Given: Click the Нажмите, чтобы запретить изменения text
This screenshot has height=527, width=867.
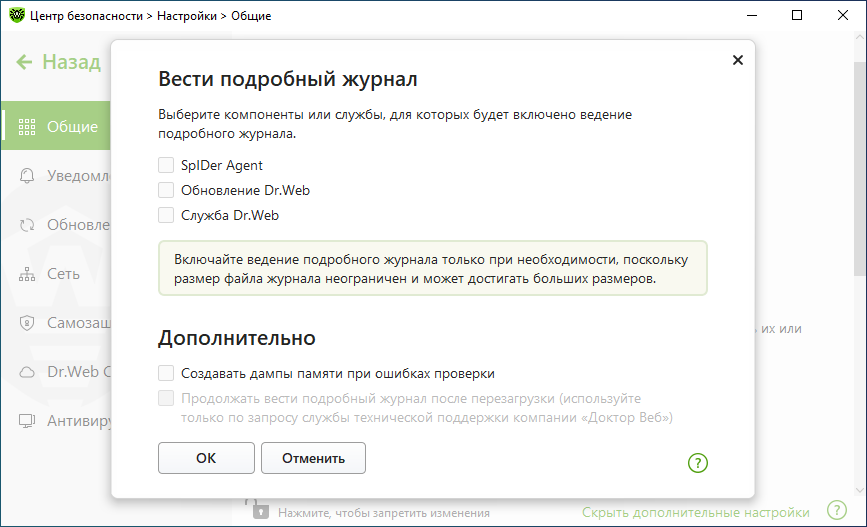Looking at the screenshot, I should [384, 513].
